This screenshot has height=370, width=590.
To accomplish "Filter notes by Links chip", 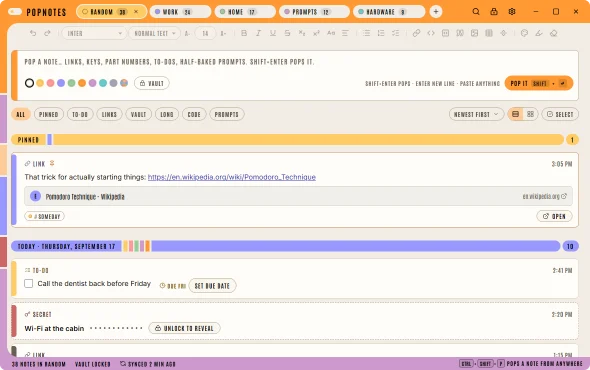I will [x=109, y=114].
